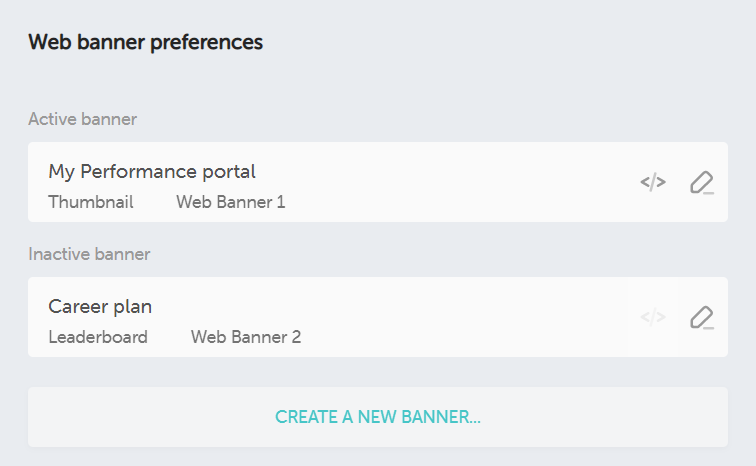Click embed code icon for My Performance portal
This screenshot has height=466, width=756.
coord(653,182)
